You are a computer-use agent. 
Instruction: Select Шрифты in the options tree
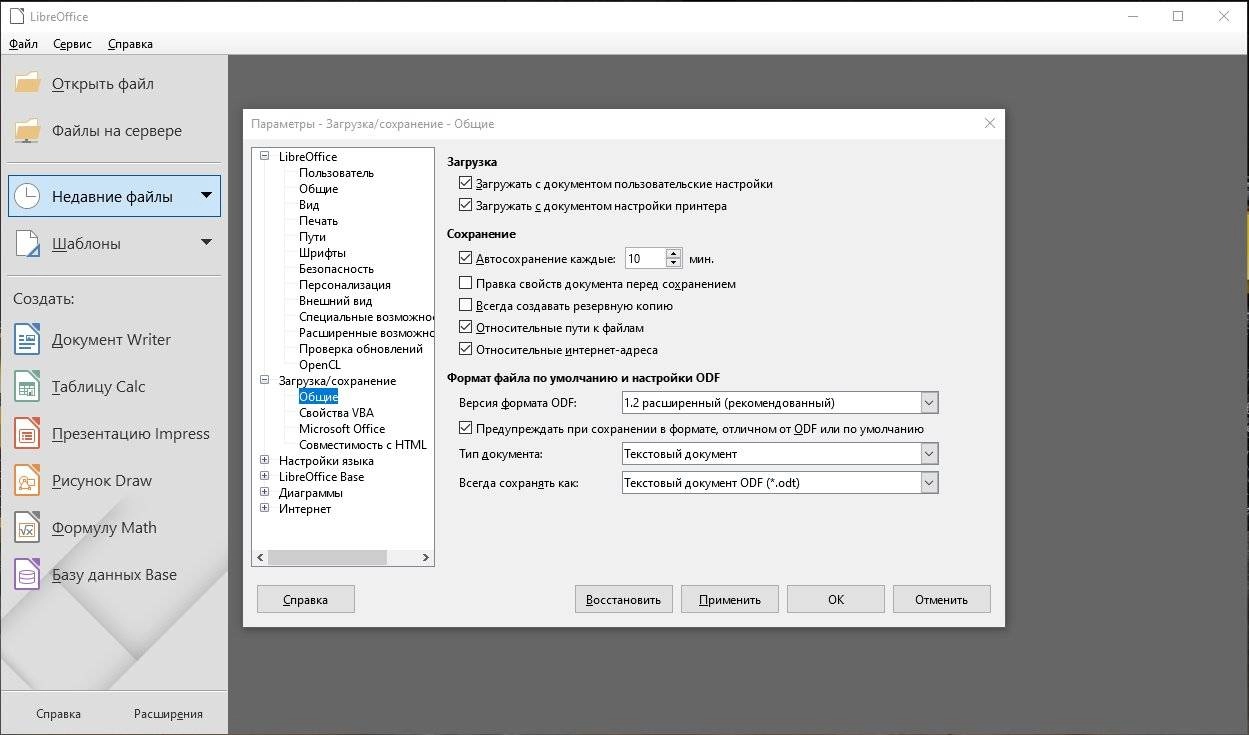tap(322, 252)
